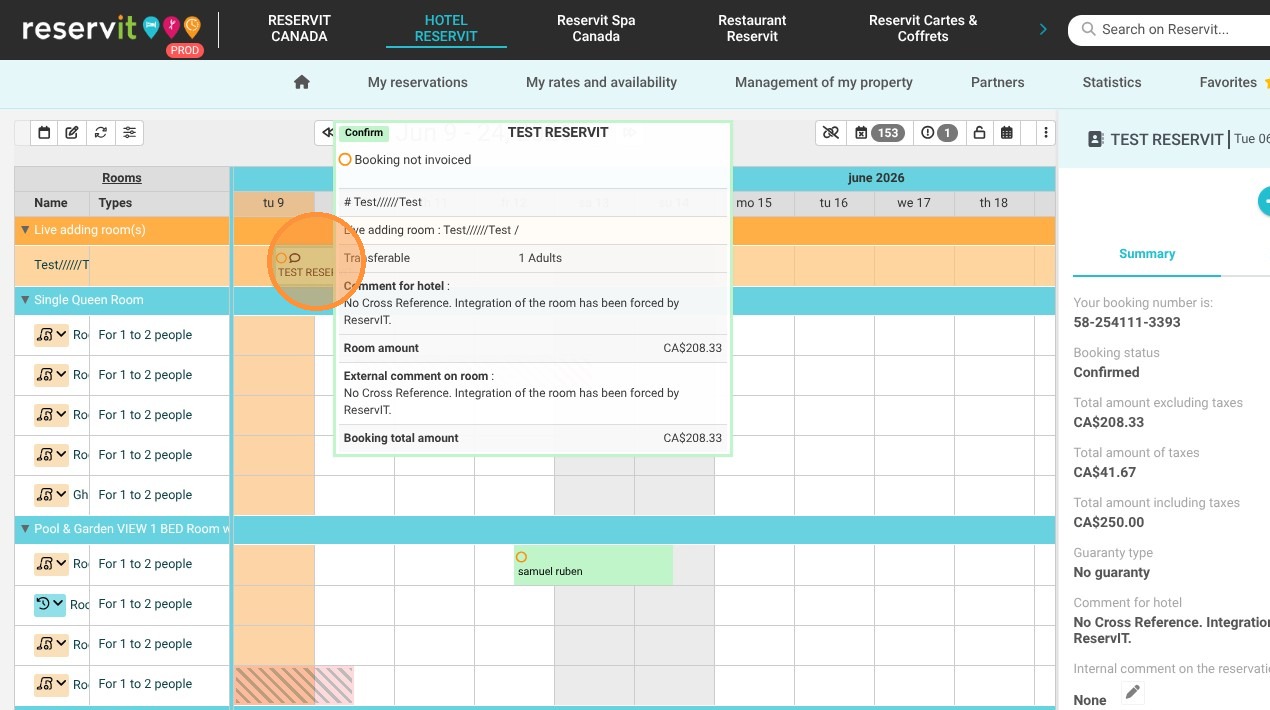Image resolution: width=1270 pixels, height=710 pixels.
Task: Click the red hatched blocked-dates block
Action: pos(294,685)
